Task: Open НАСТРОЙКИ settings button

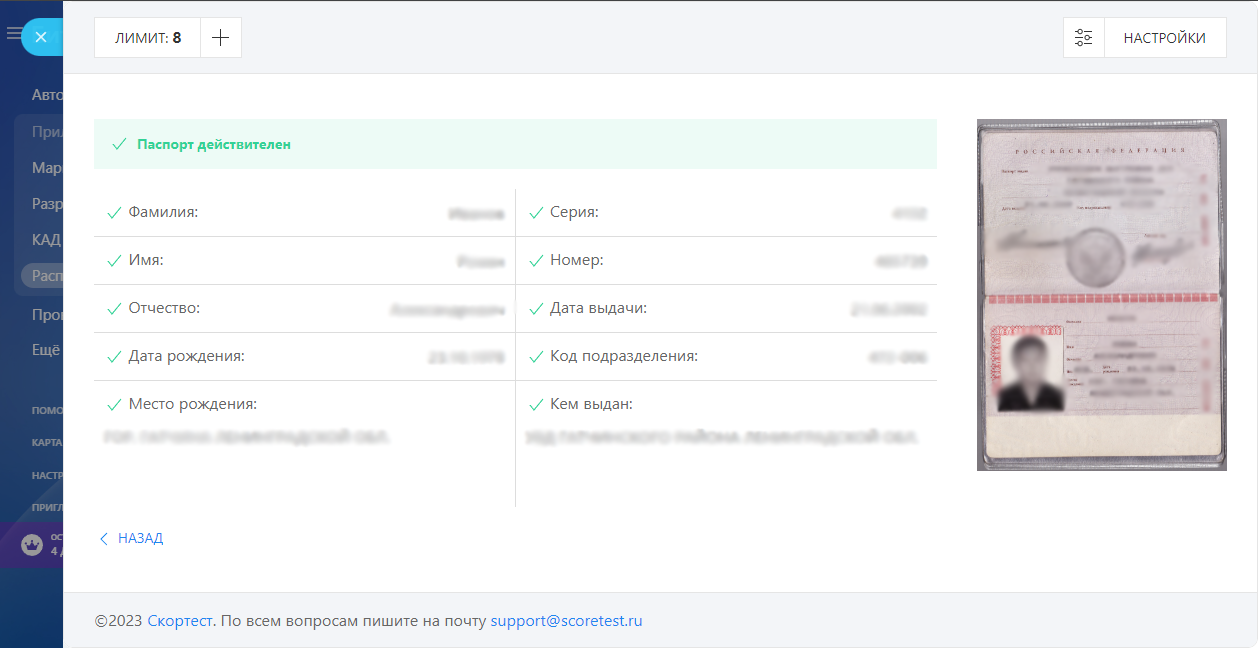Action: tap(1164, 38)
